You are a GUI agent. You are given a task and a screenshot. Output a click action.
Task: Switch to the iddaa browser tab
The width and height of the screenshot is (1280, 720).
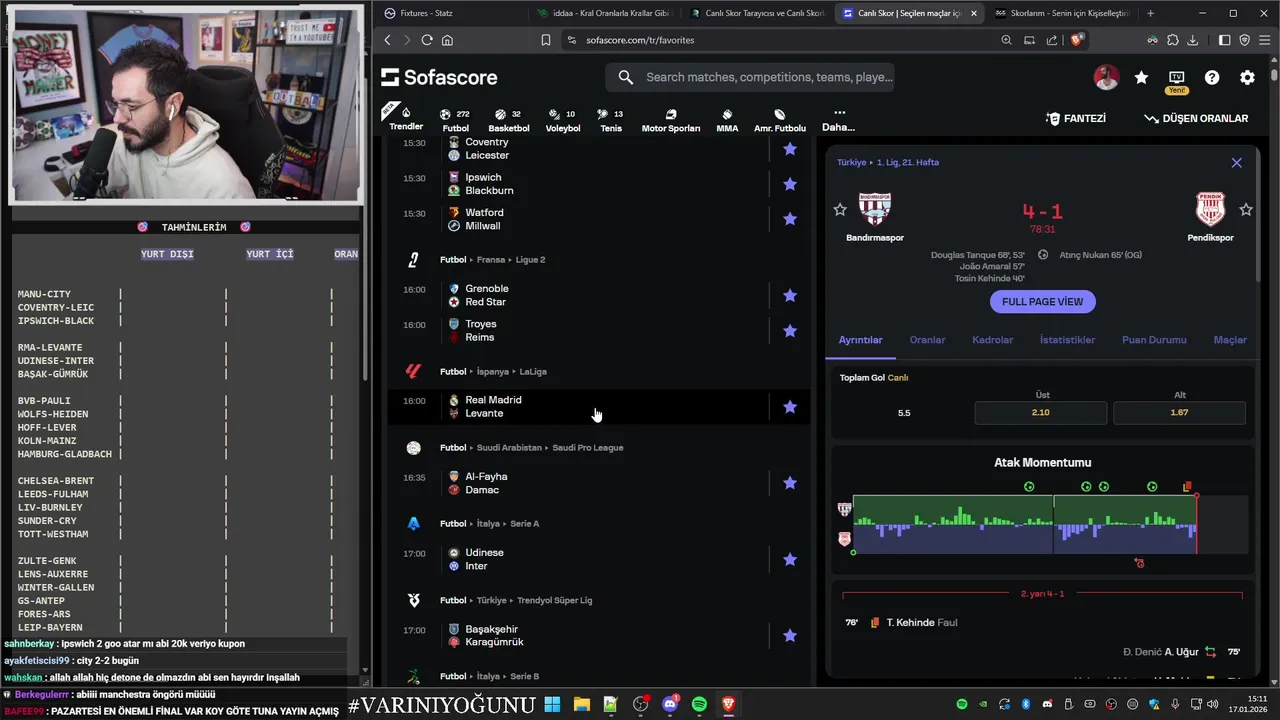tap(603, 13)
